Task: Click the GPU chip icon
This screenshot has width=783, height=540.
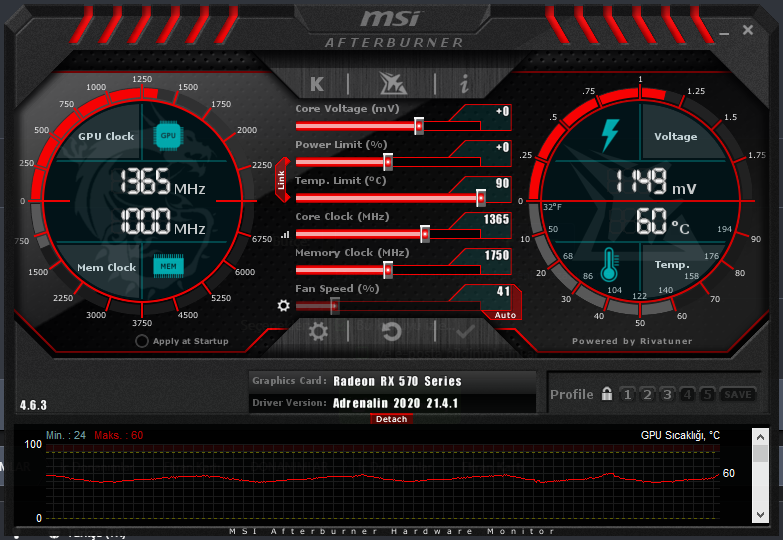Action: 168,135
